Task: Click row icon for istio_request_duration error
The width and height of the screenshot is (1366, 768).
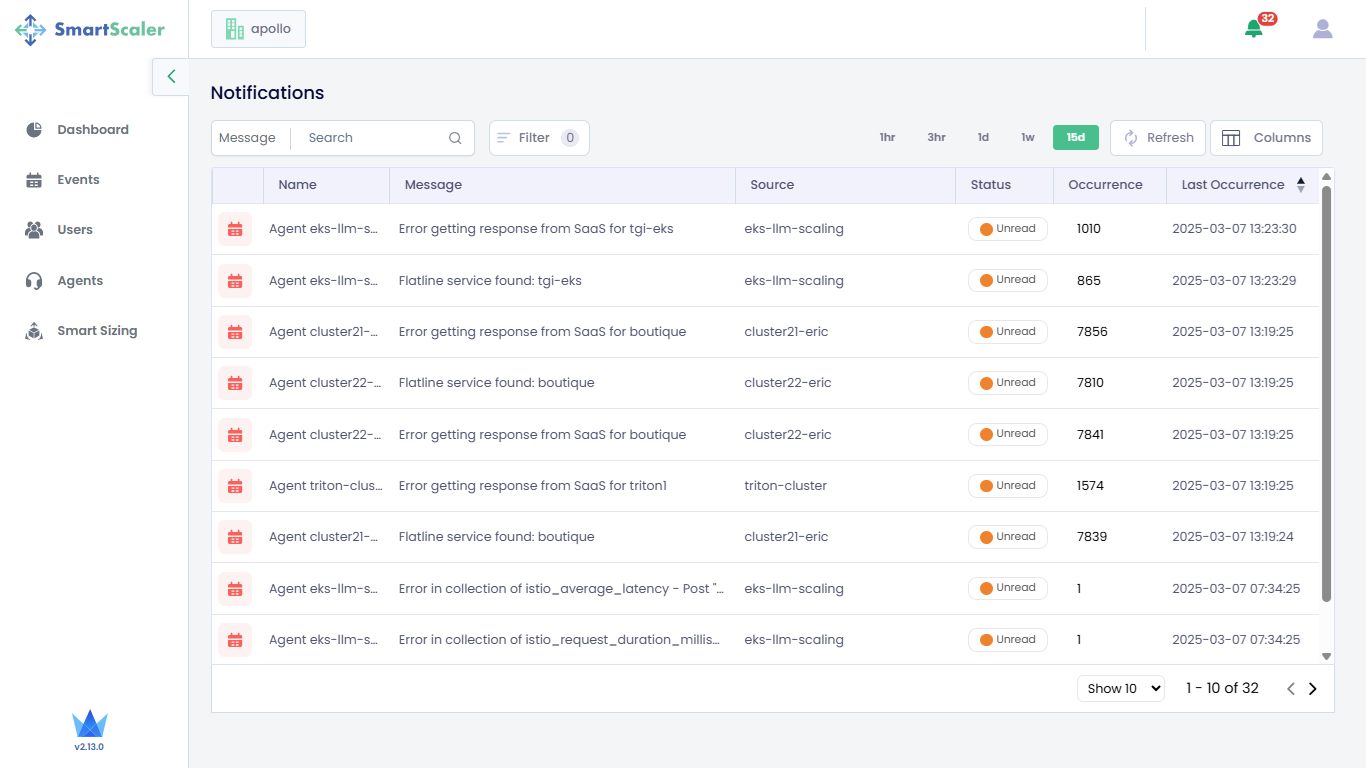Action: click(235, 640)
